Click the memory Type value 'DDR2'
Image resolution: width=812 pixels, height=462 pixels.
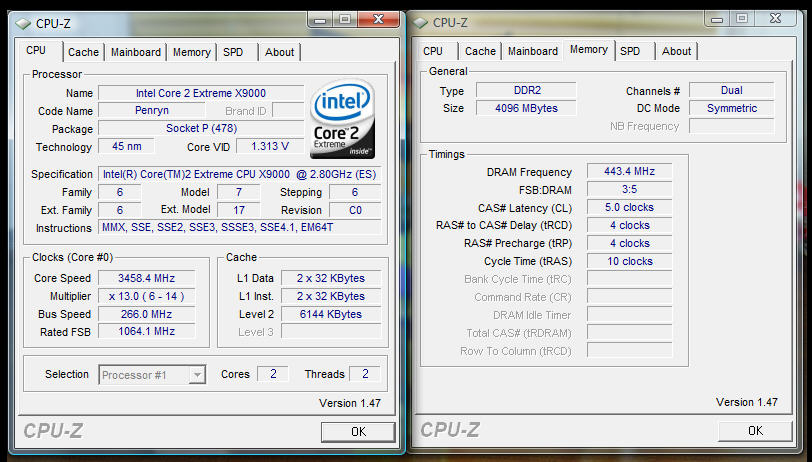pyautogui.click(x=526, y=90)
